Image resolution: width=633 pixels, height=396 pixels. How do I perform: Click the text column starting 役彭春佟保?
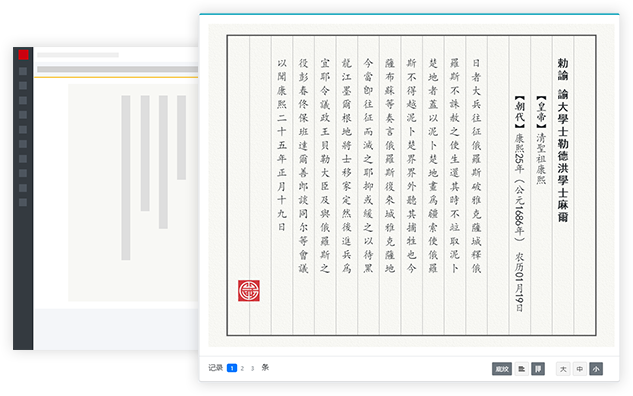pos(303,166)
